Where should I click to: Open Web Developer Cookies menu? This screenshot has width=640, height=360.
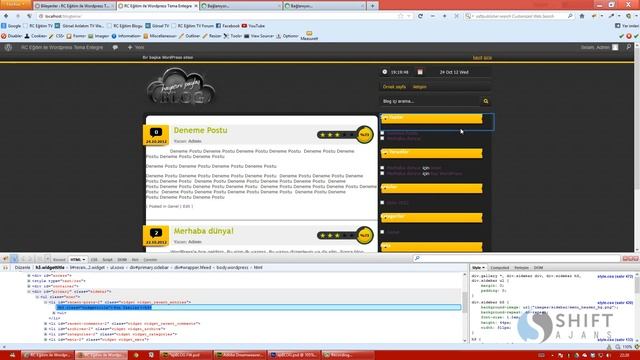coord(36,36)
